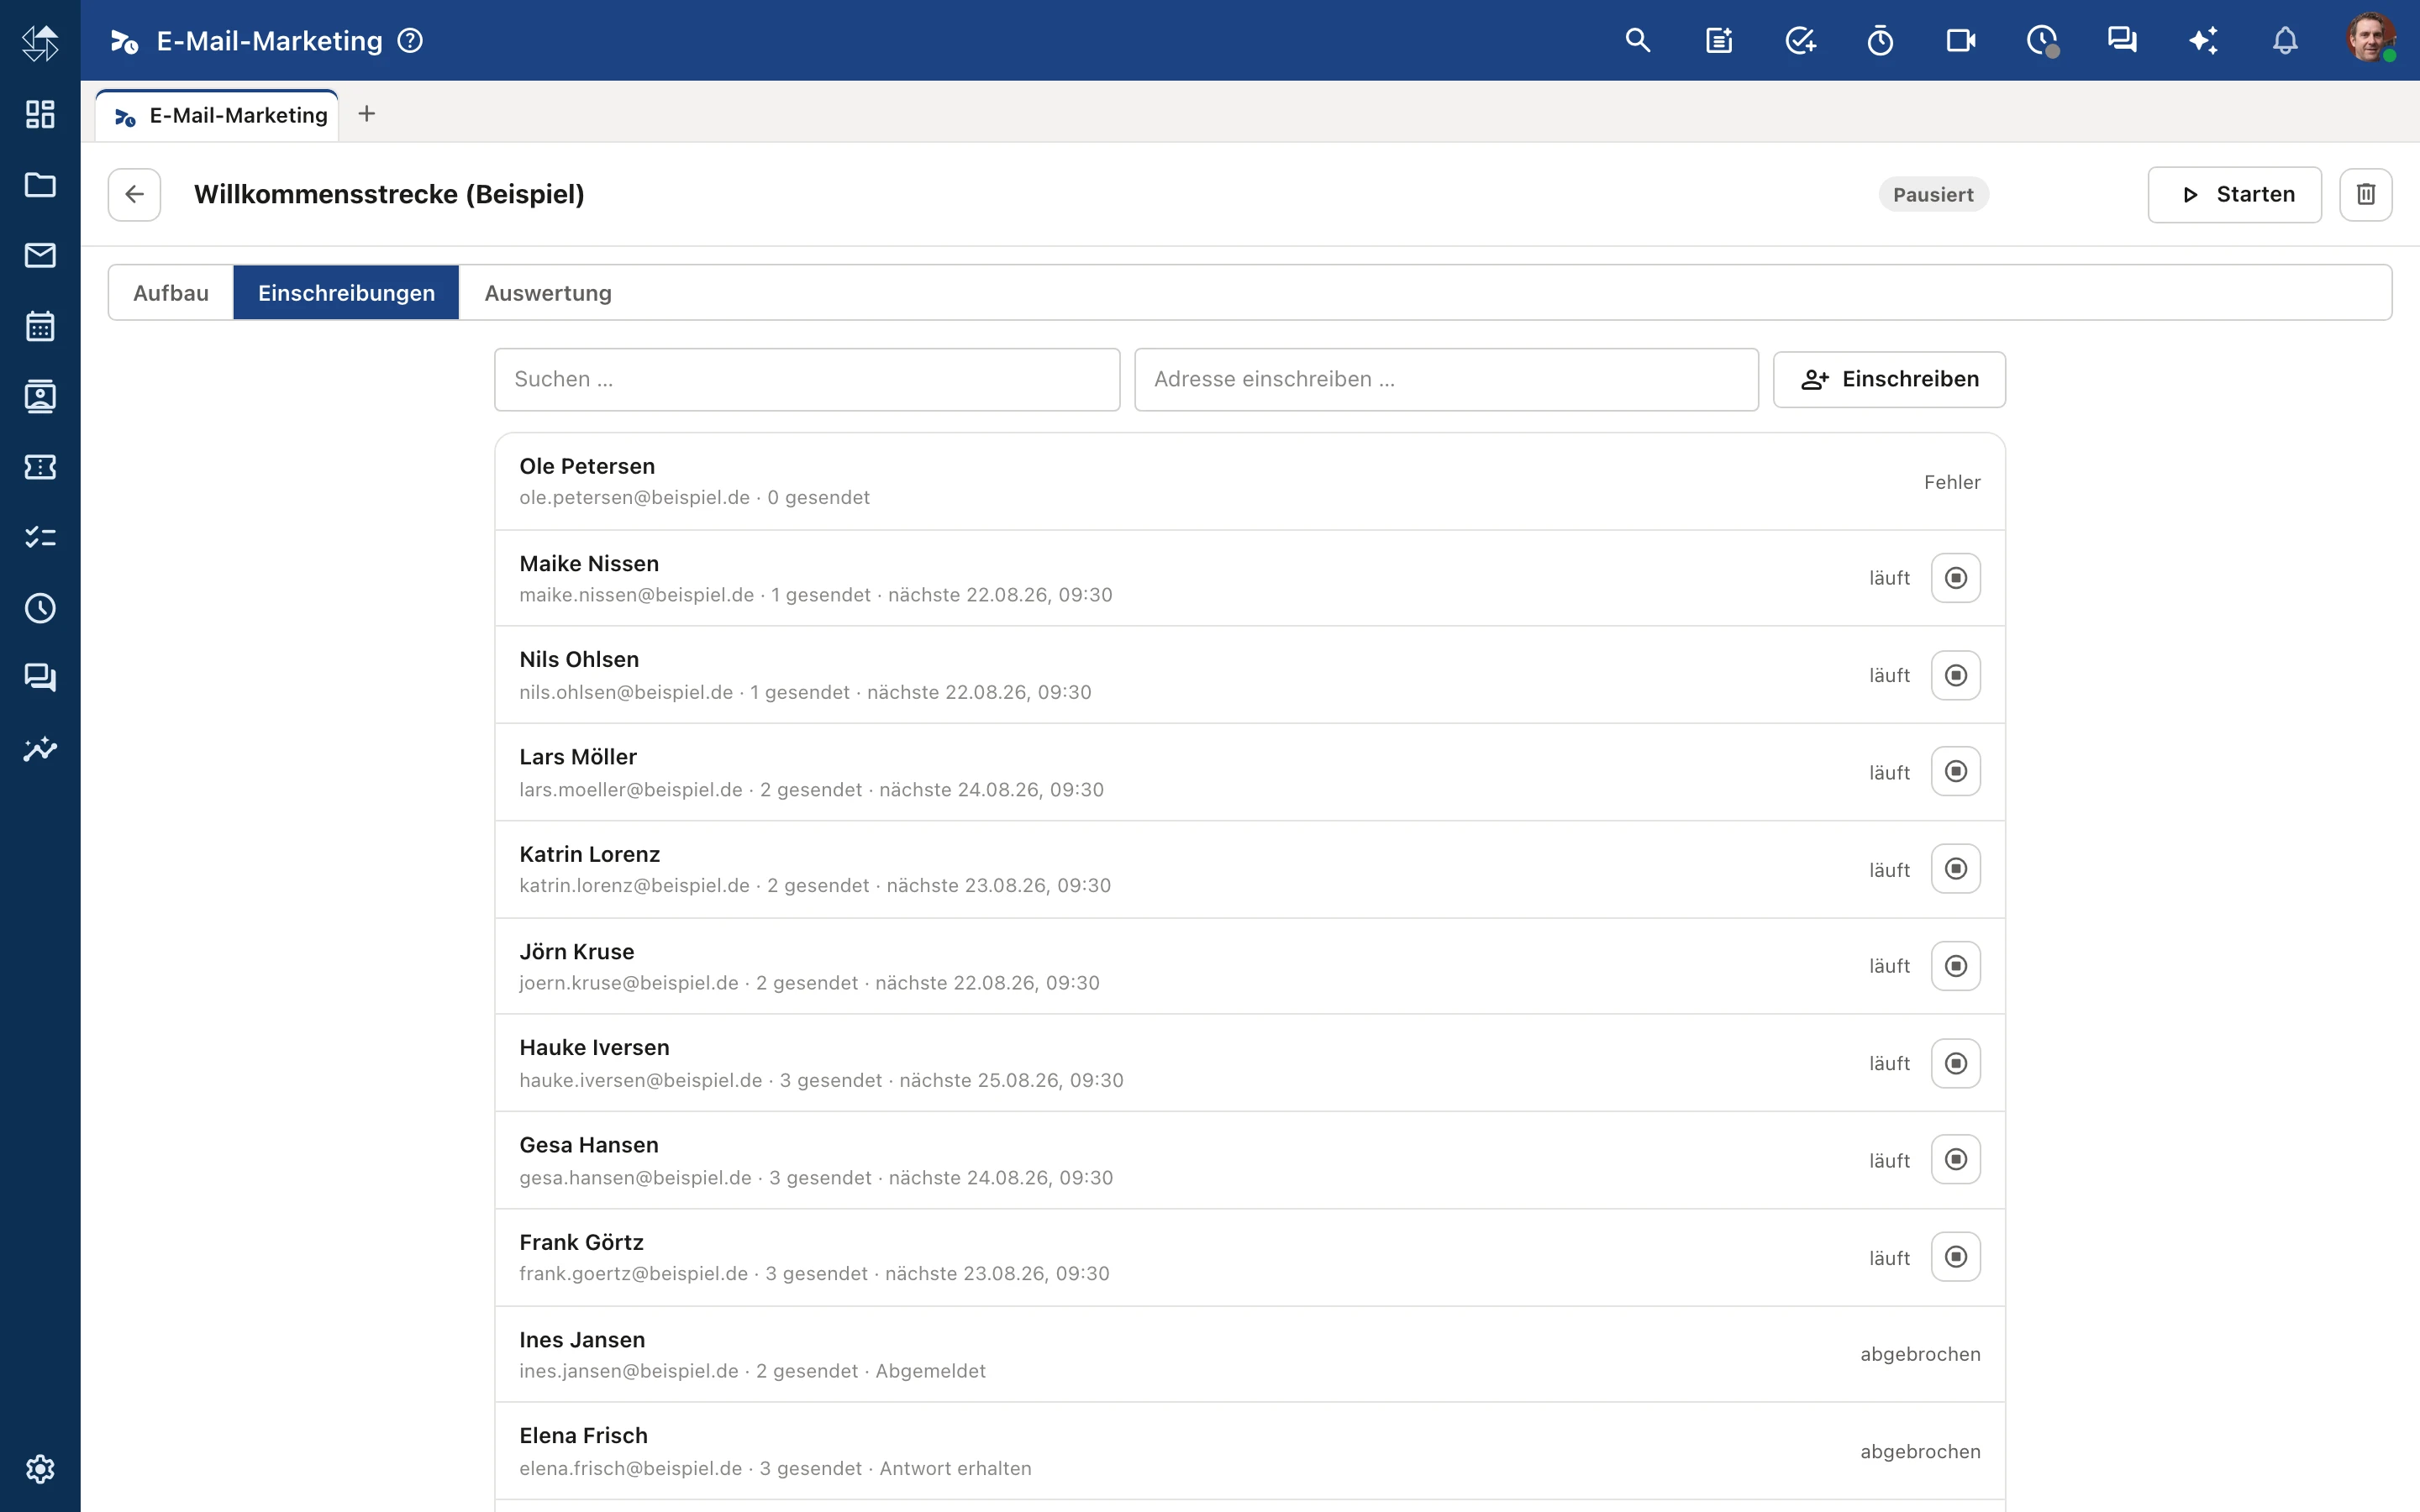The width and height of the screenshot is (2420, 1512).
Task: Open task checklist icon in sidebar
Action: tap(40, 537)
